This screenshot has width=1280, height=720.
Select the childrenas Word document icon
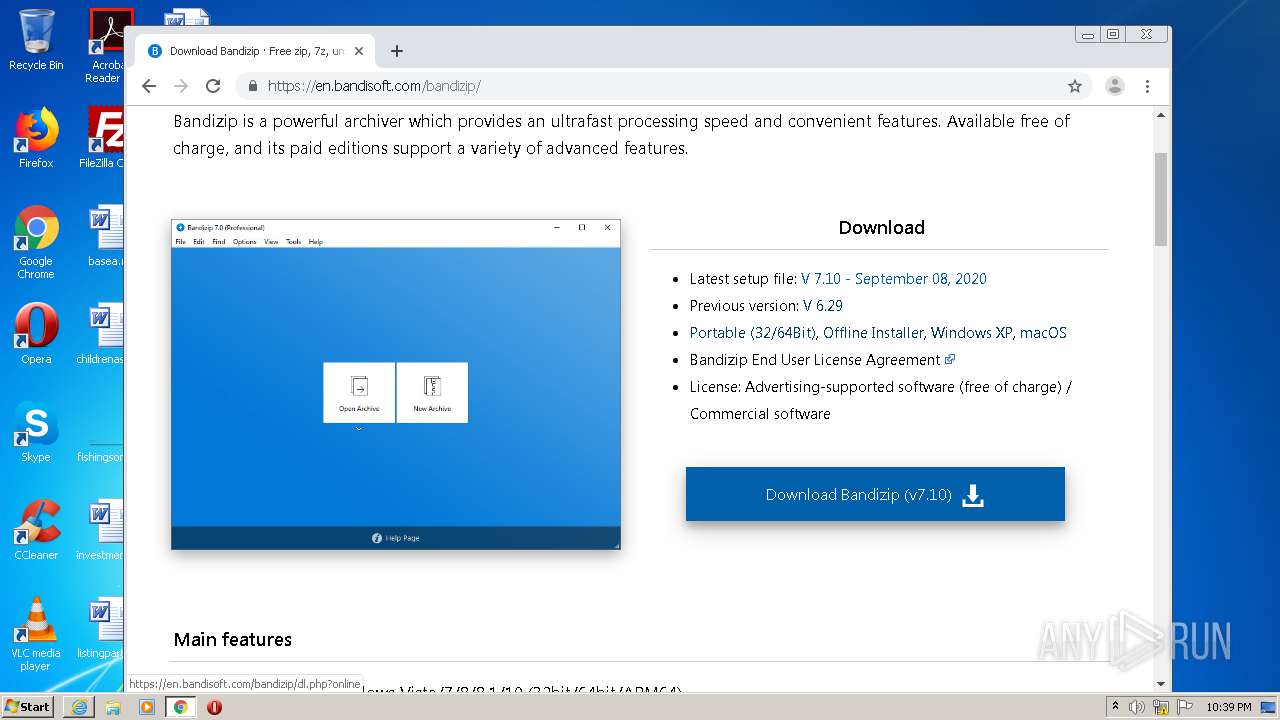click(101, 334)
